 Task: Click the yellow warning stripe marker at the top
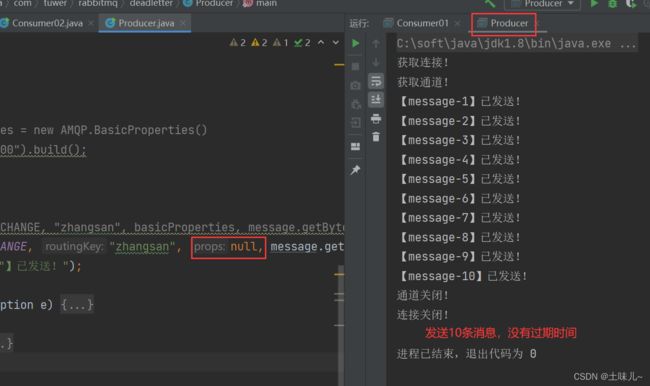(x=339, y=65)
